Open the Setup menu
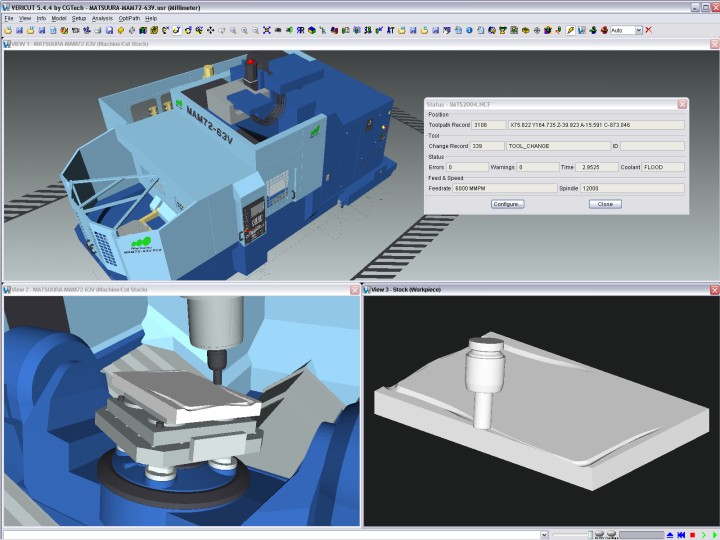720x540 pixels. click(79, 18)
